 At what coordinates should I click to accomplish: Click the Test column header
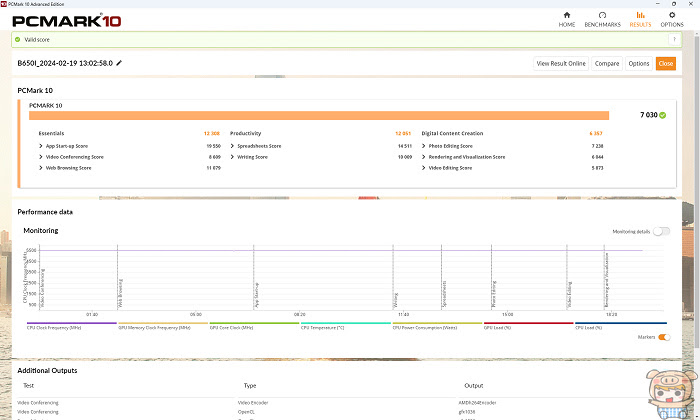pyautogui.click(x=29, y=386)
